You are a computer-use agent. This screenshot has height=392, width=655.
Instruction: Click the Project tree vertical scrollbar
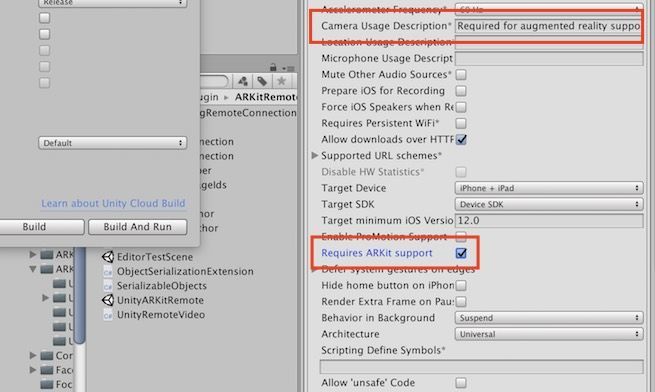pos(80,295)
